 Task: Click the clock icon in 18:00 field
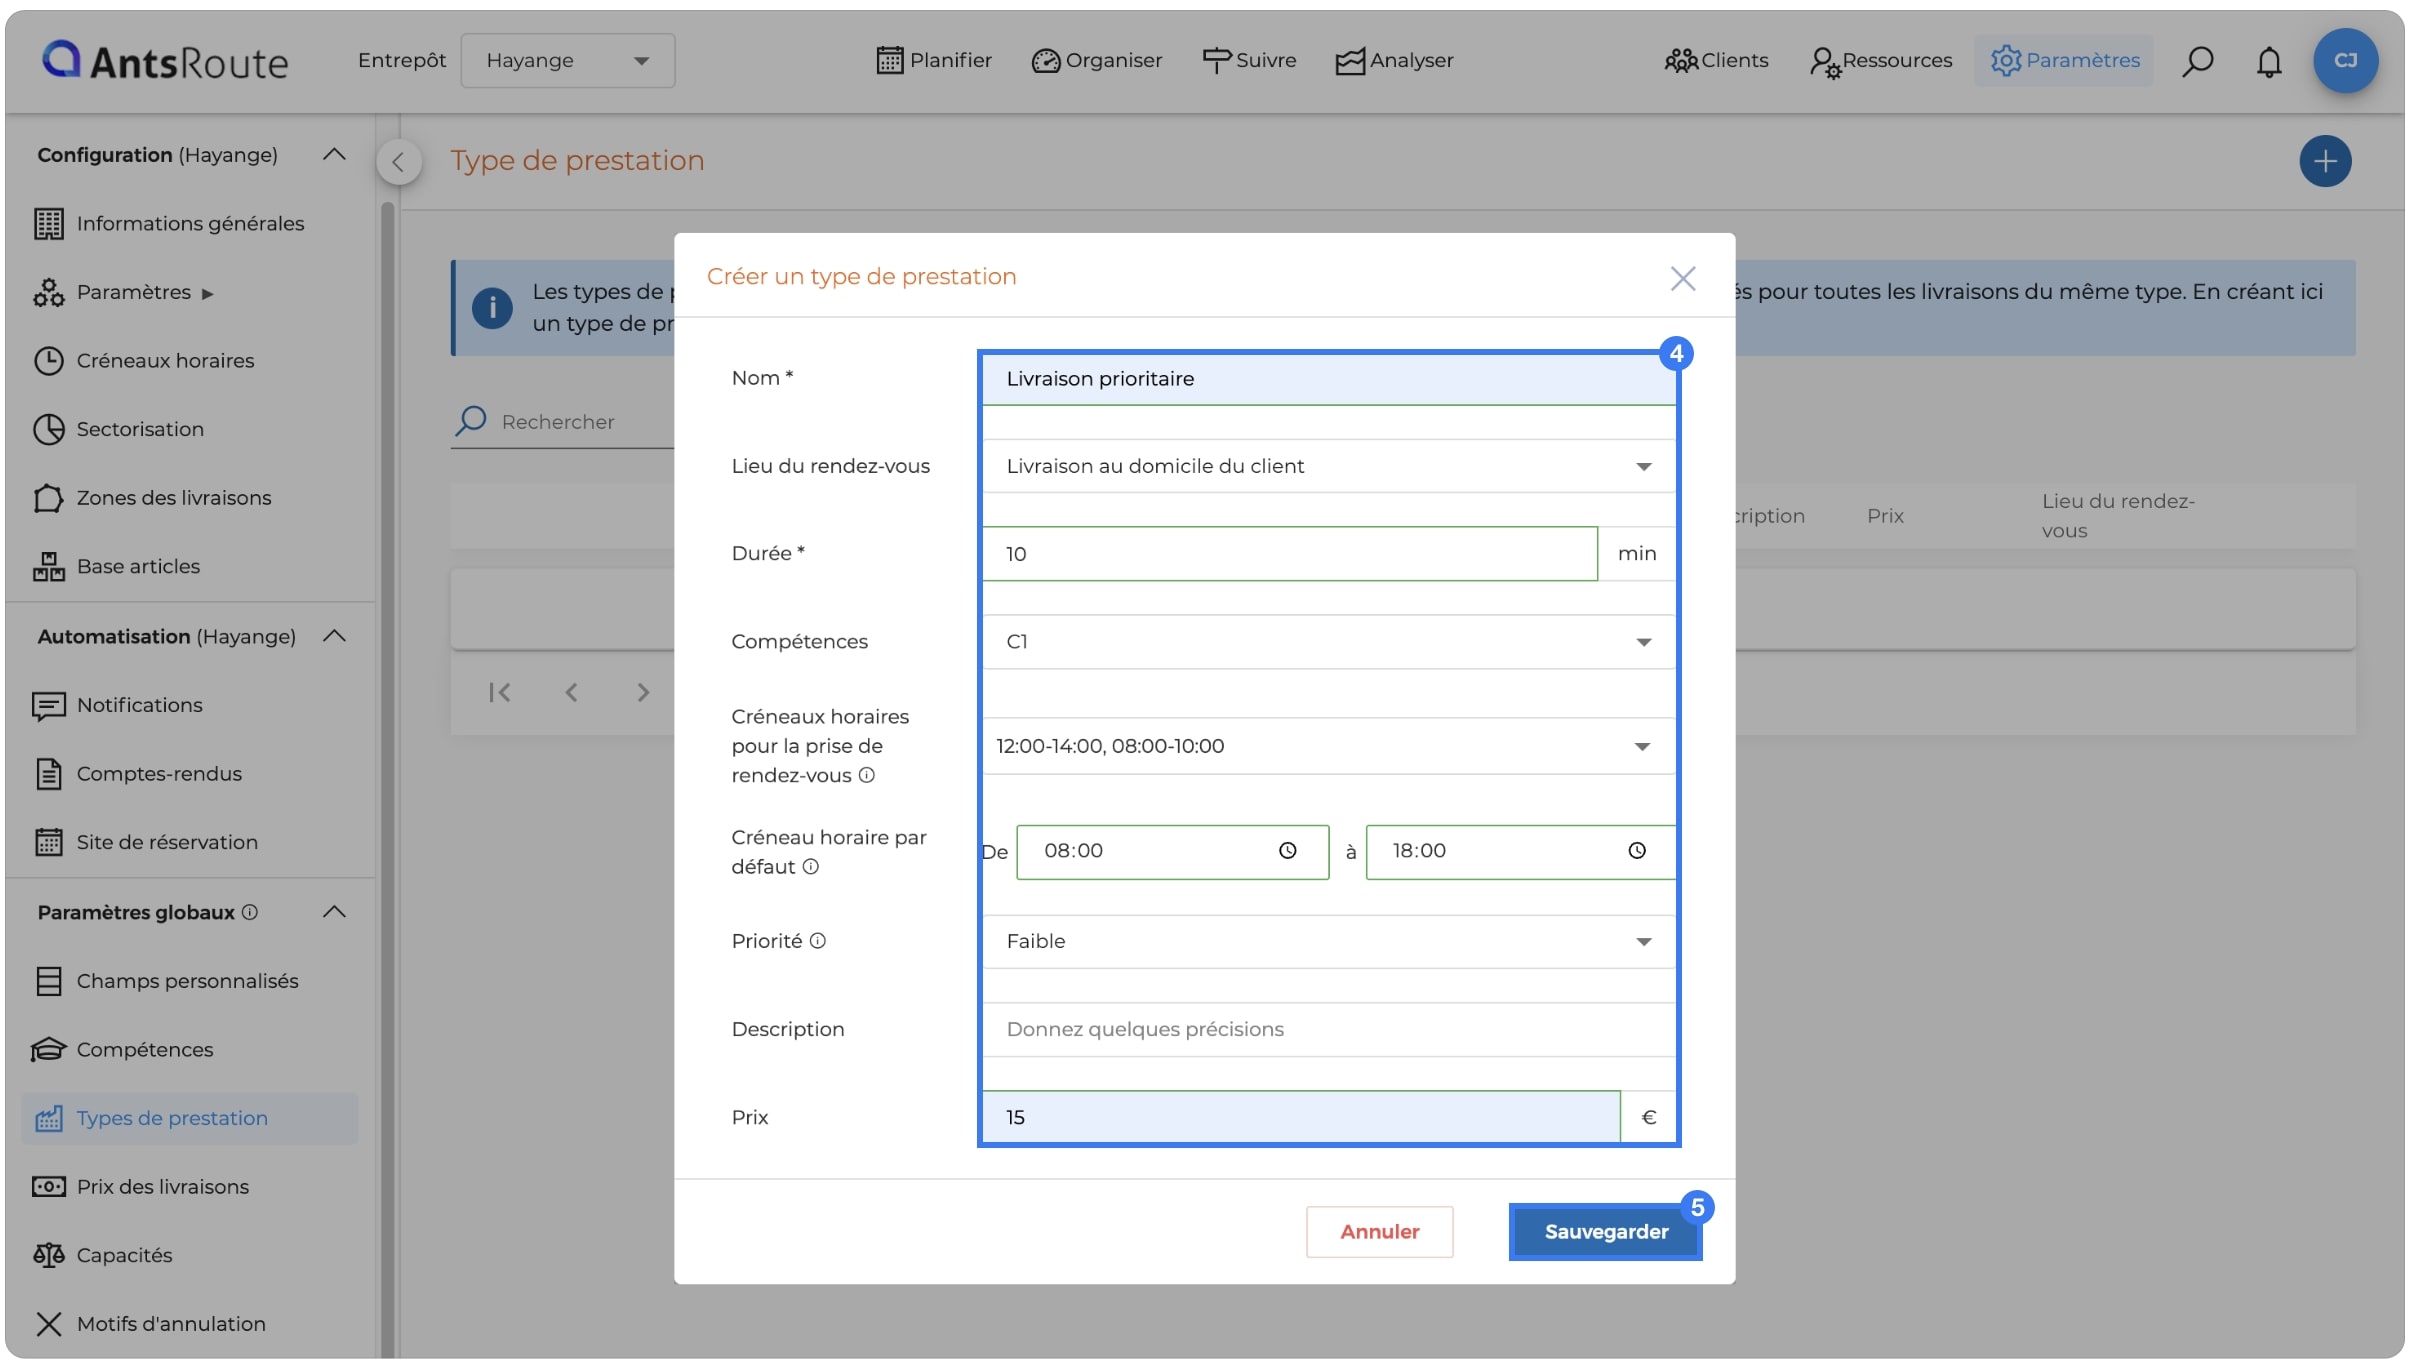1637,851
